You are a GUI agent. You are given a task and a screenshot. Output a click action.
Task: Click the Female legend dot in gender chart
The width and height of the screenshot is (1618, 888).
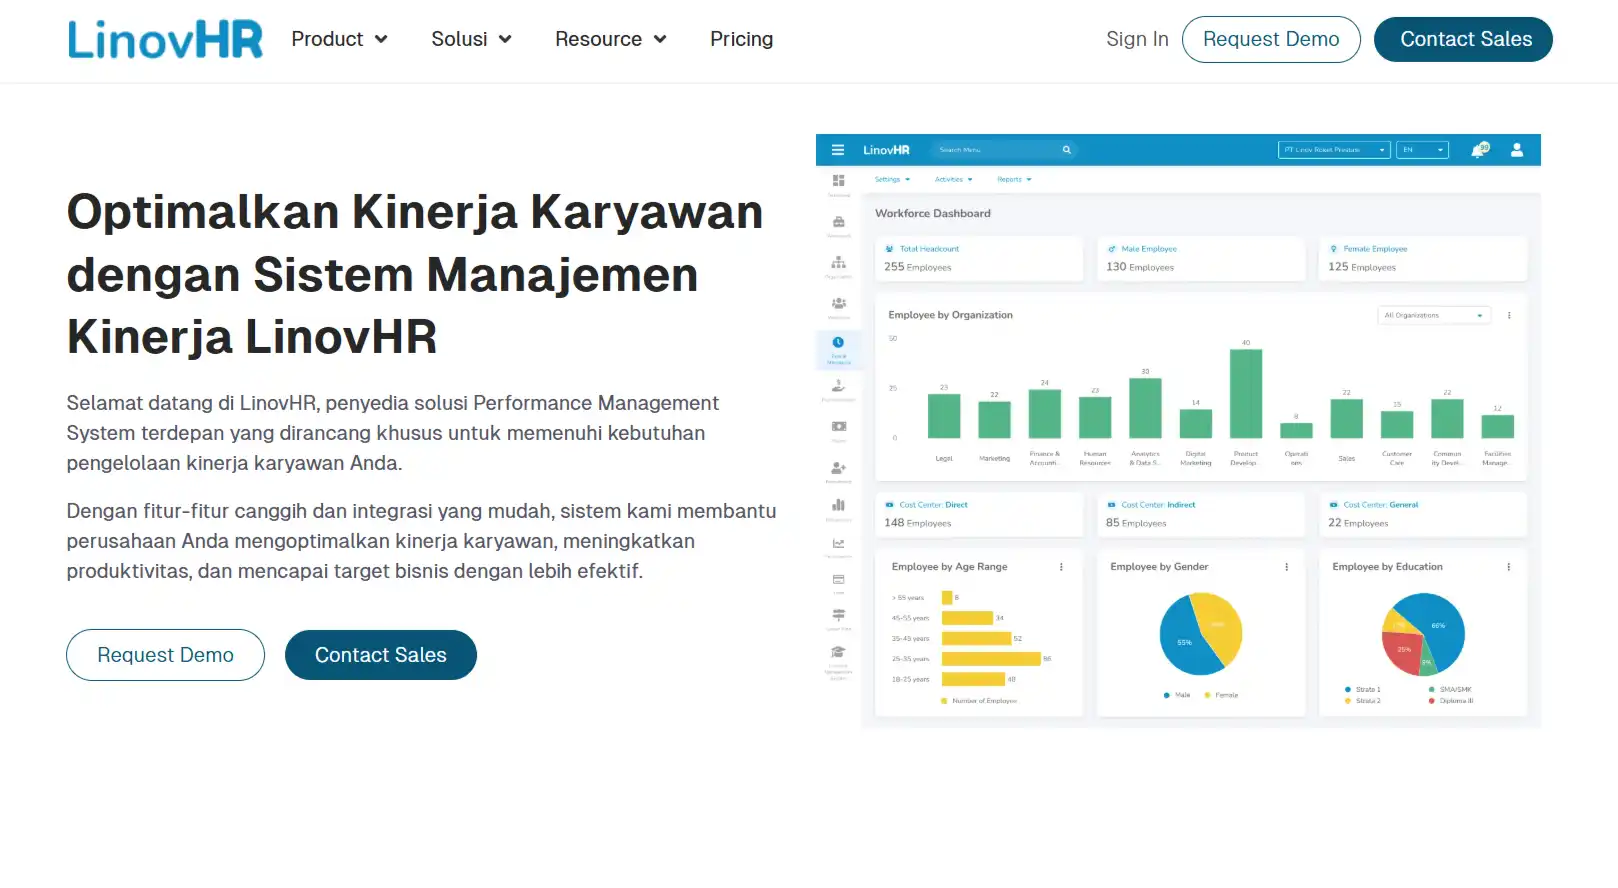point(1207,695)
